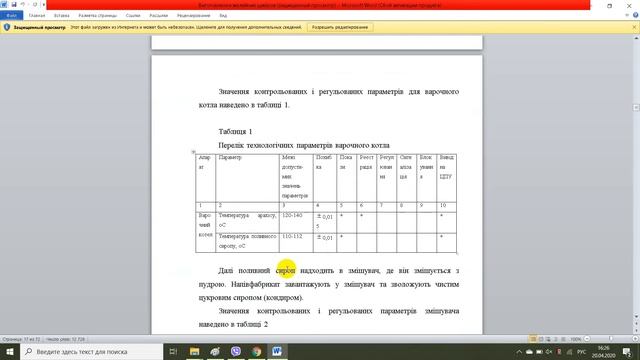The height and width of the screenshot is (360, 640).
Task: Click the table move handle above the table
Action: pos(193,152)
